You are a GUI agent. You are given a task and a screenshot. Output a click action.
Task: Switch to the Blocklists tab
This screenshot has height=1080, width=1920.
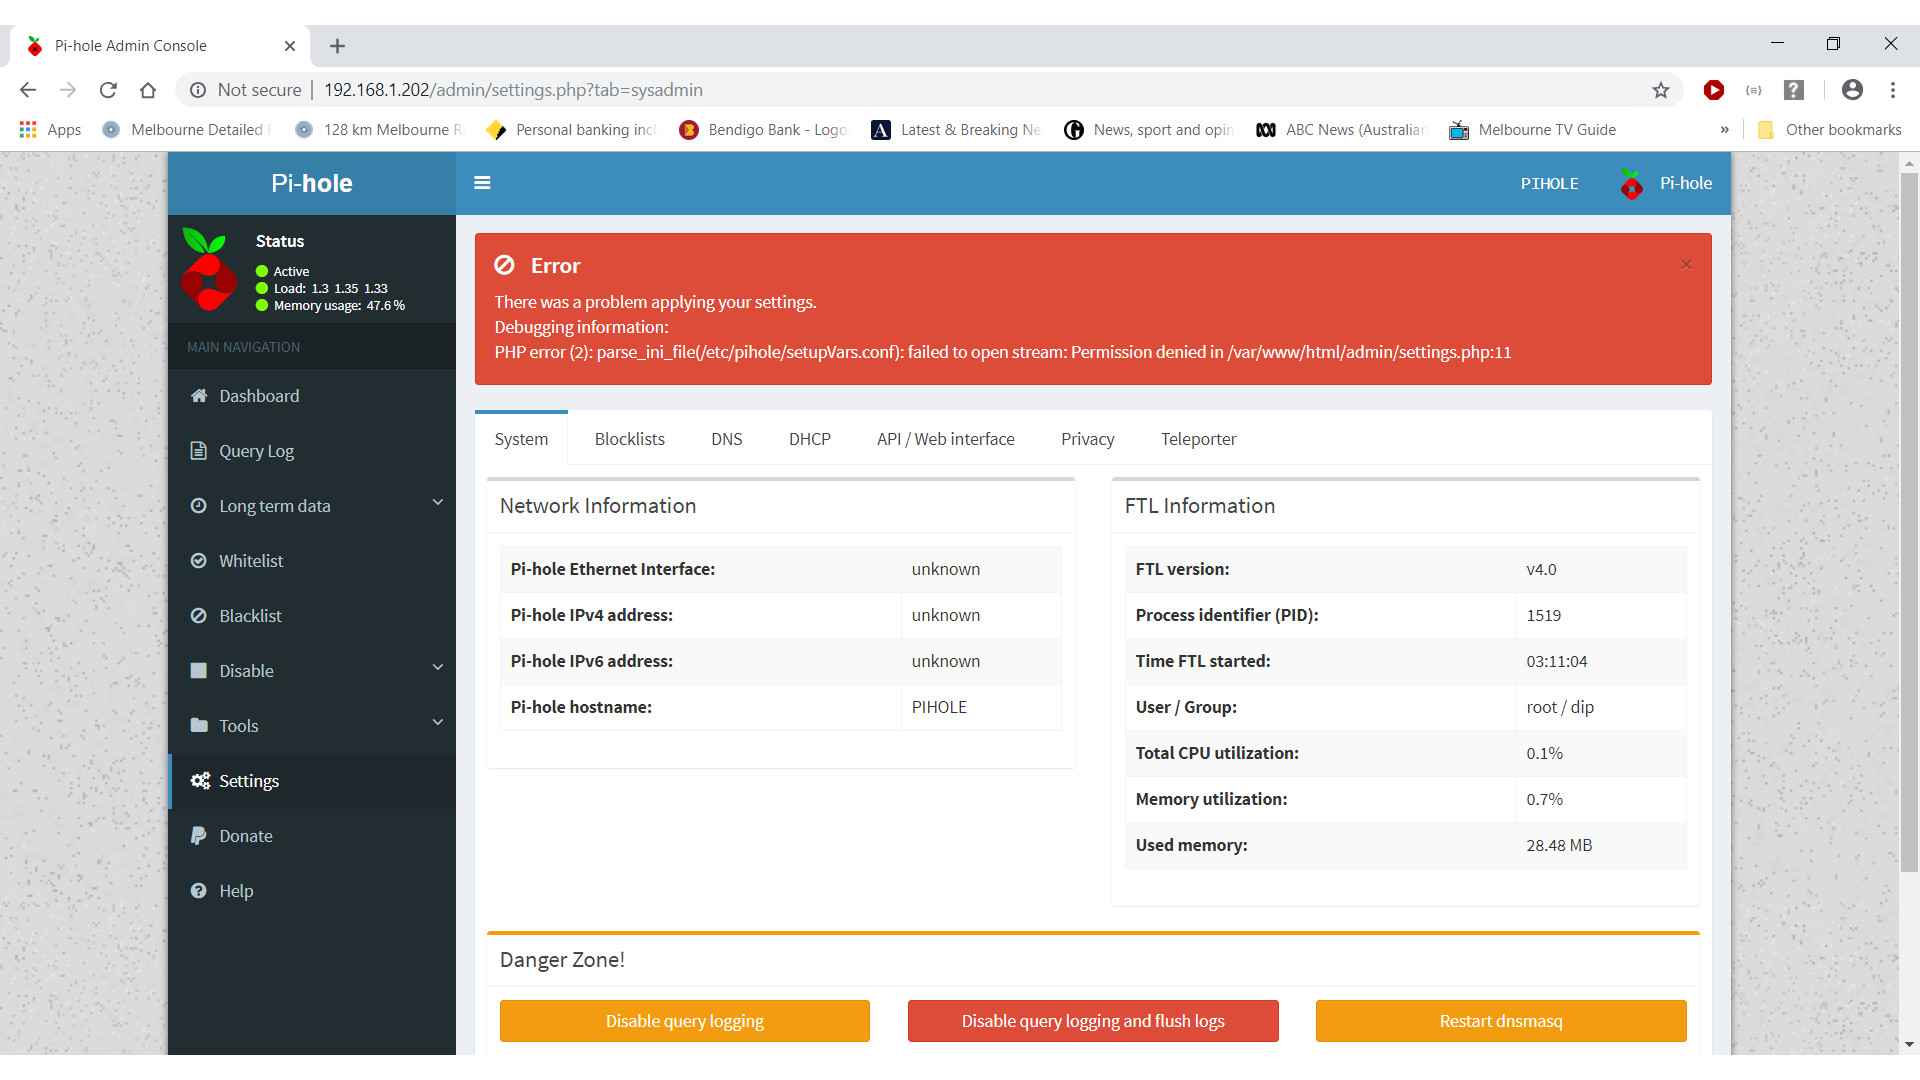tap(629, 439)
